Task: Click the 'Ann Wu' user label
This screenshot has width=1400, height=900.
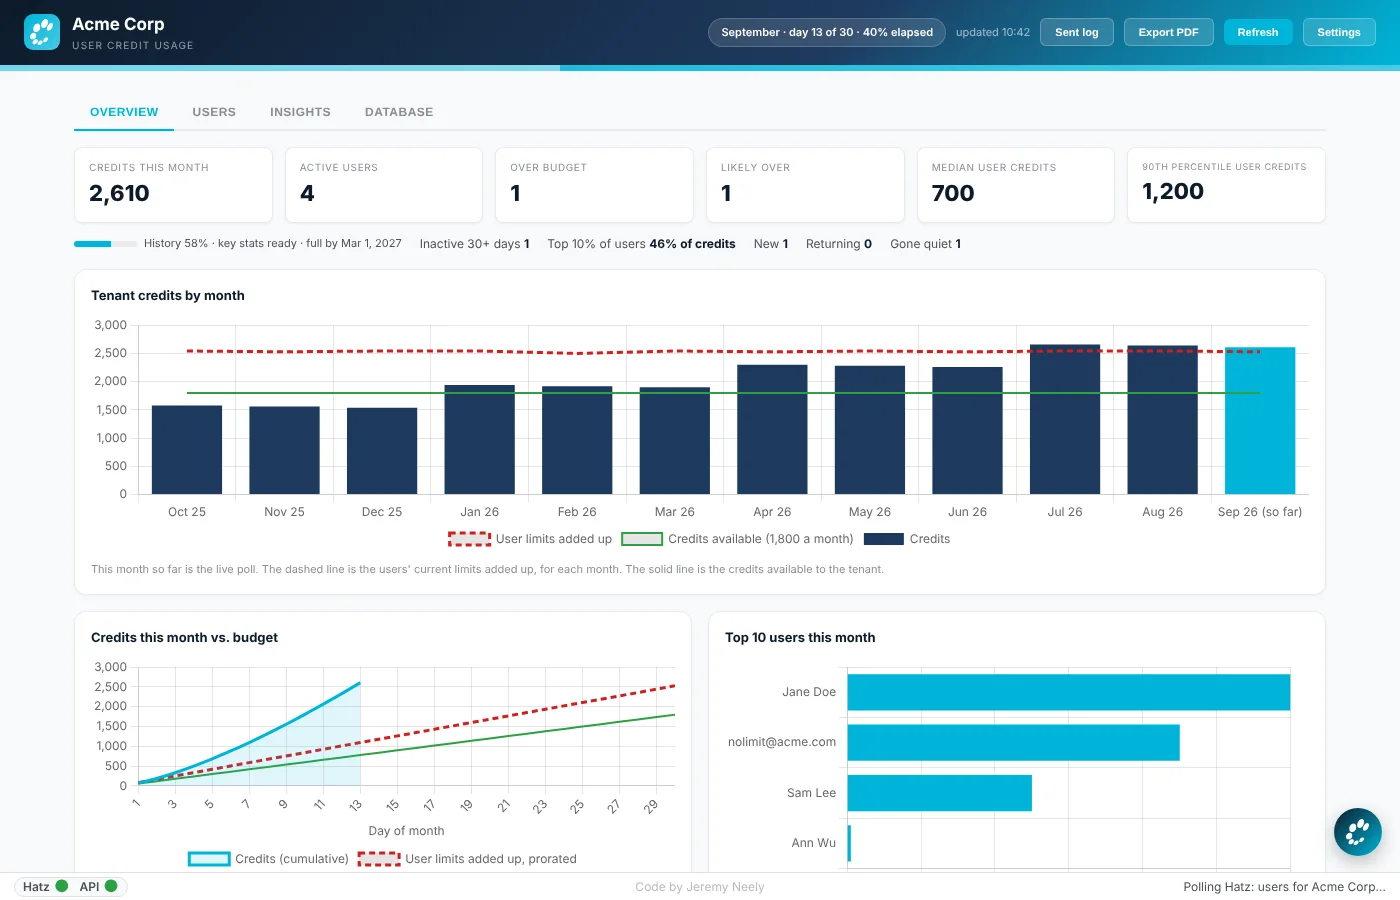Action: click(814, 843)
